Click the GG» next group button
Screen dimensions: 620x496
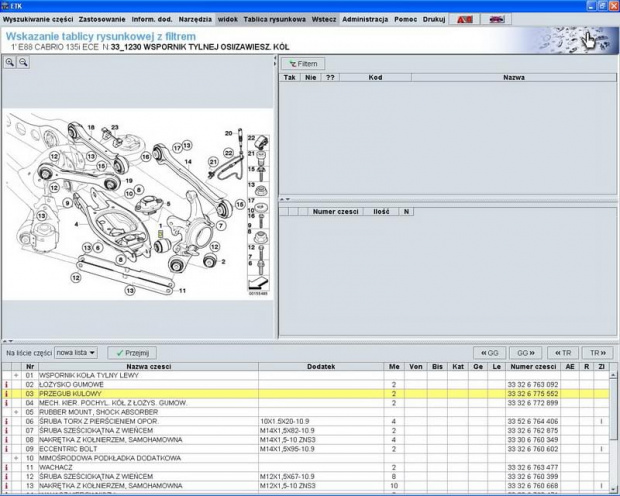(x=525, y=353)
